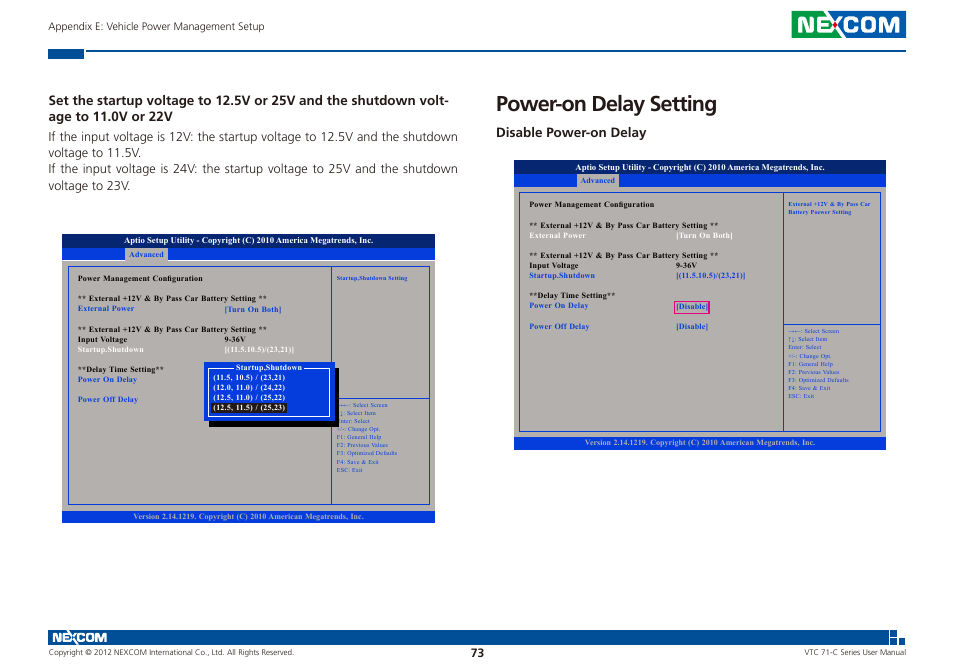Select Startup.Shutdown in the startup voltage BIOS screen
Screen dimensions: 954x672
[111, 350]
